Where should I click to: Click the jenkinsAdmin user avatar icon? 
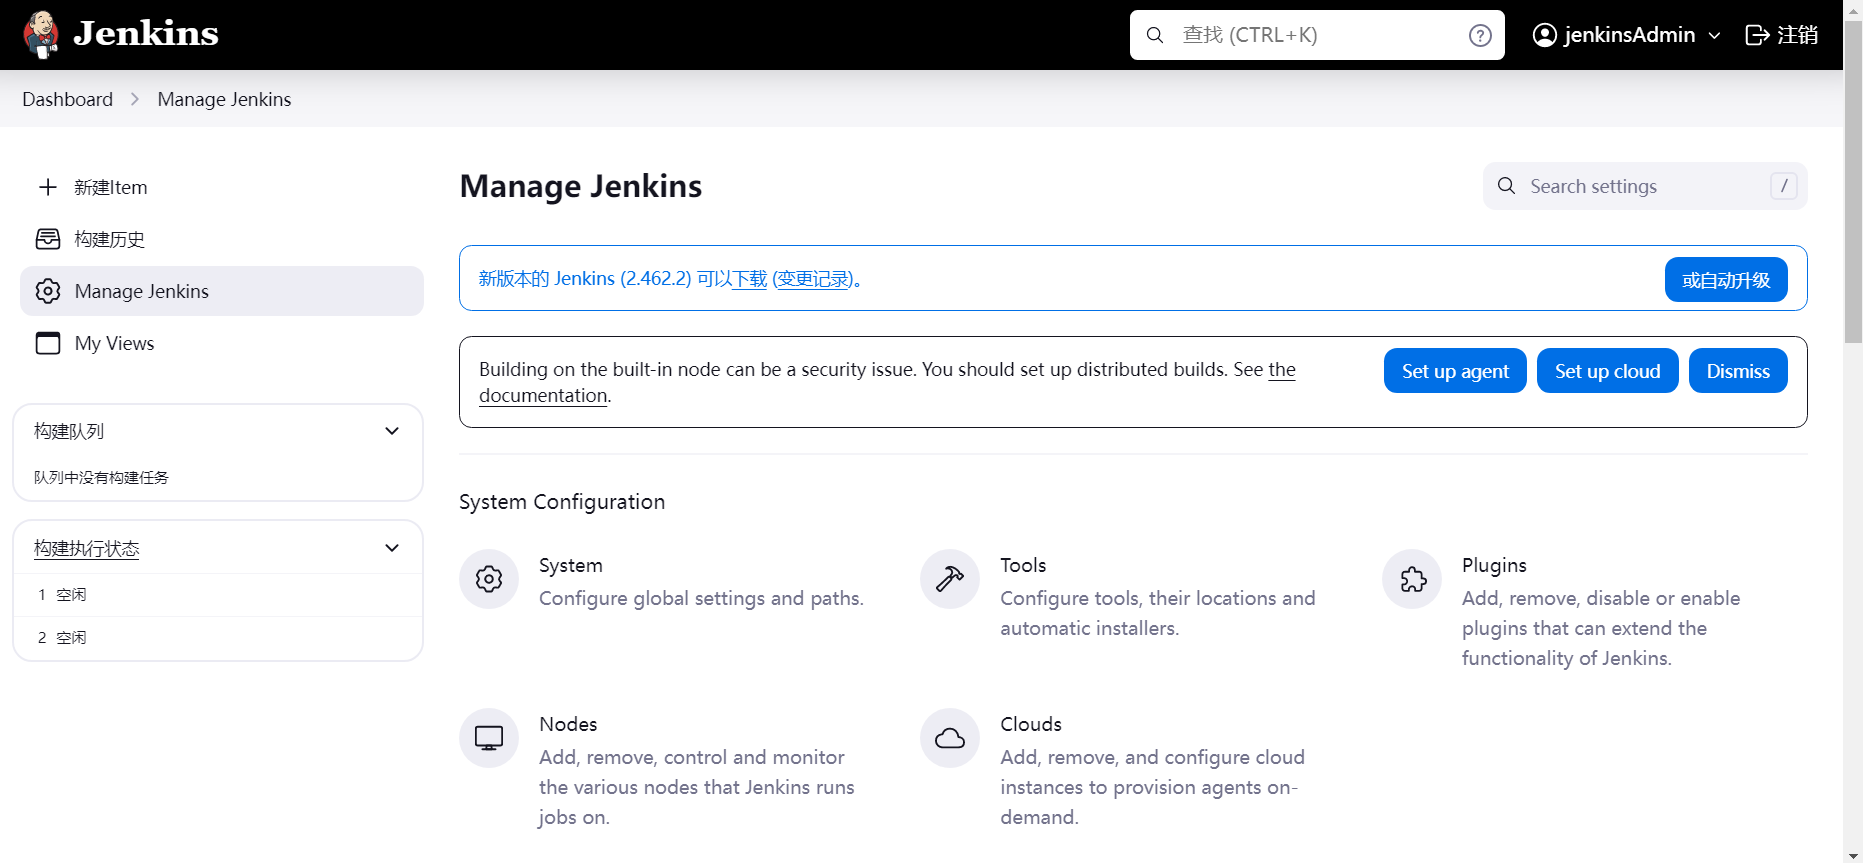pyautogui.click(x=1545, y=35)
